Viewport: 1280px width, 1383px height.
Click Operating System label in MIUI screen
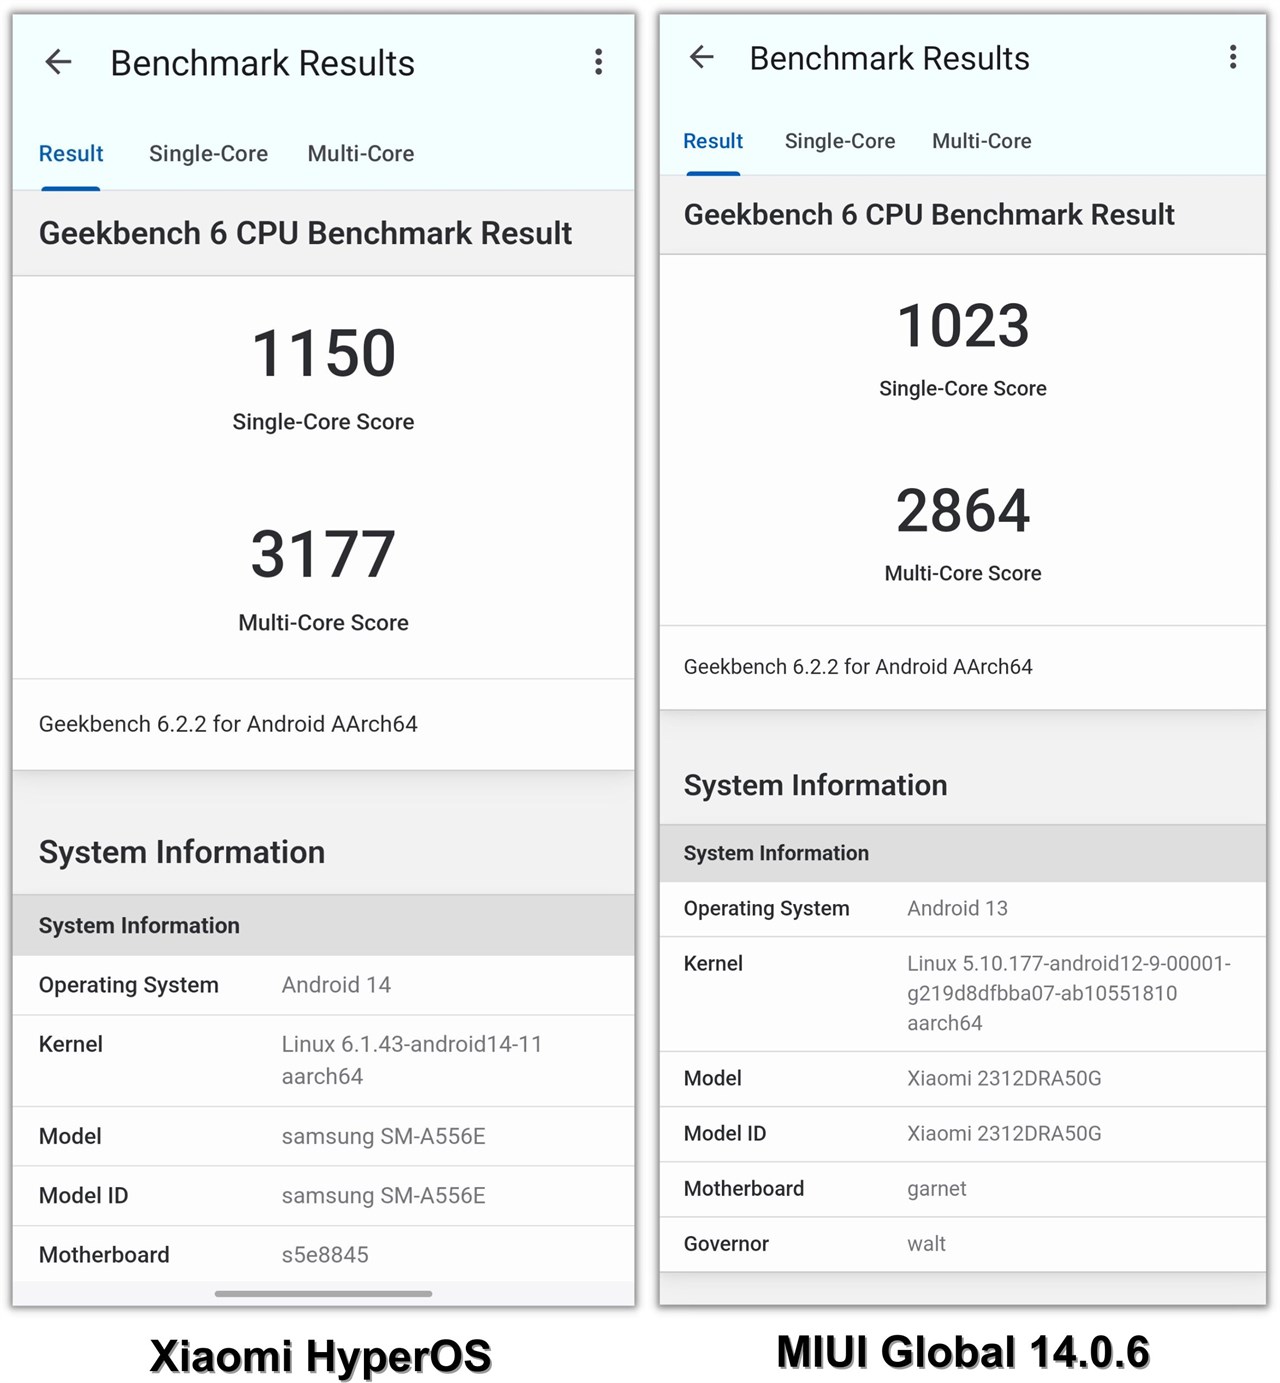coord(766,908)
